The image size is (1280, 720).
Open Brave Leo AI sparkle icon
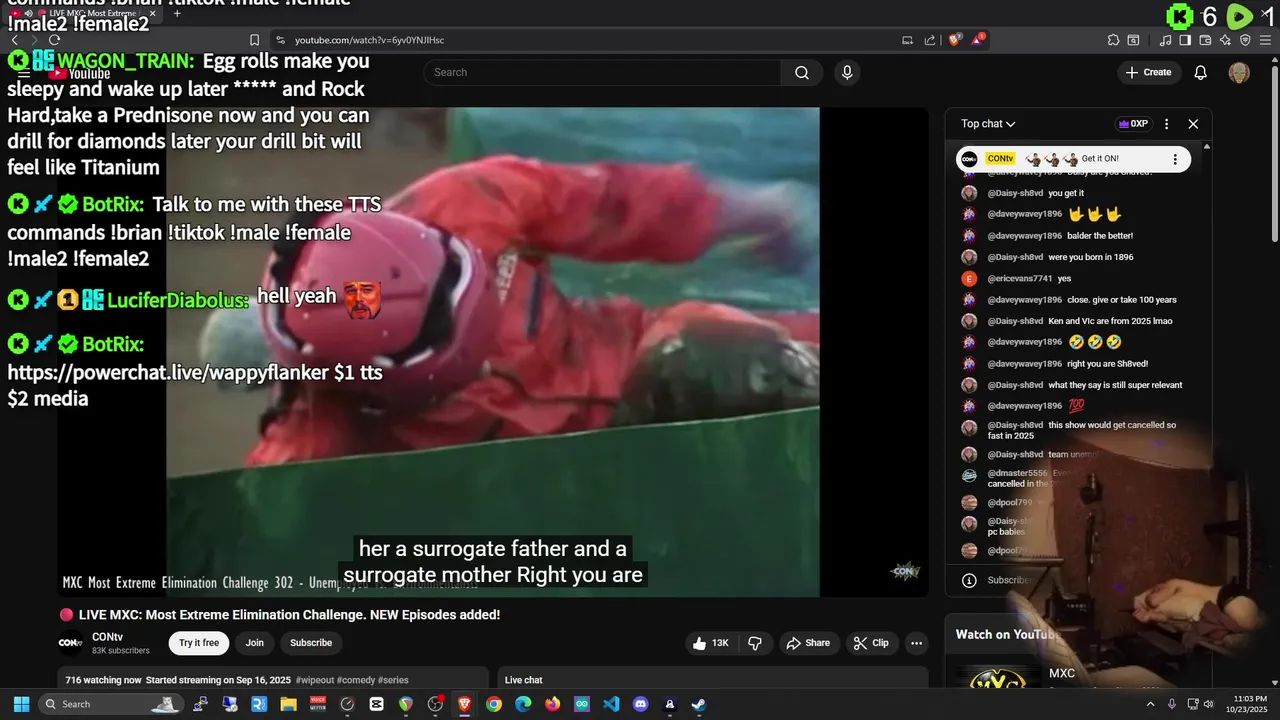pyautogui.click(x=1225, y=40)
